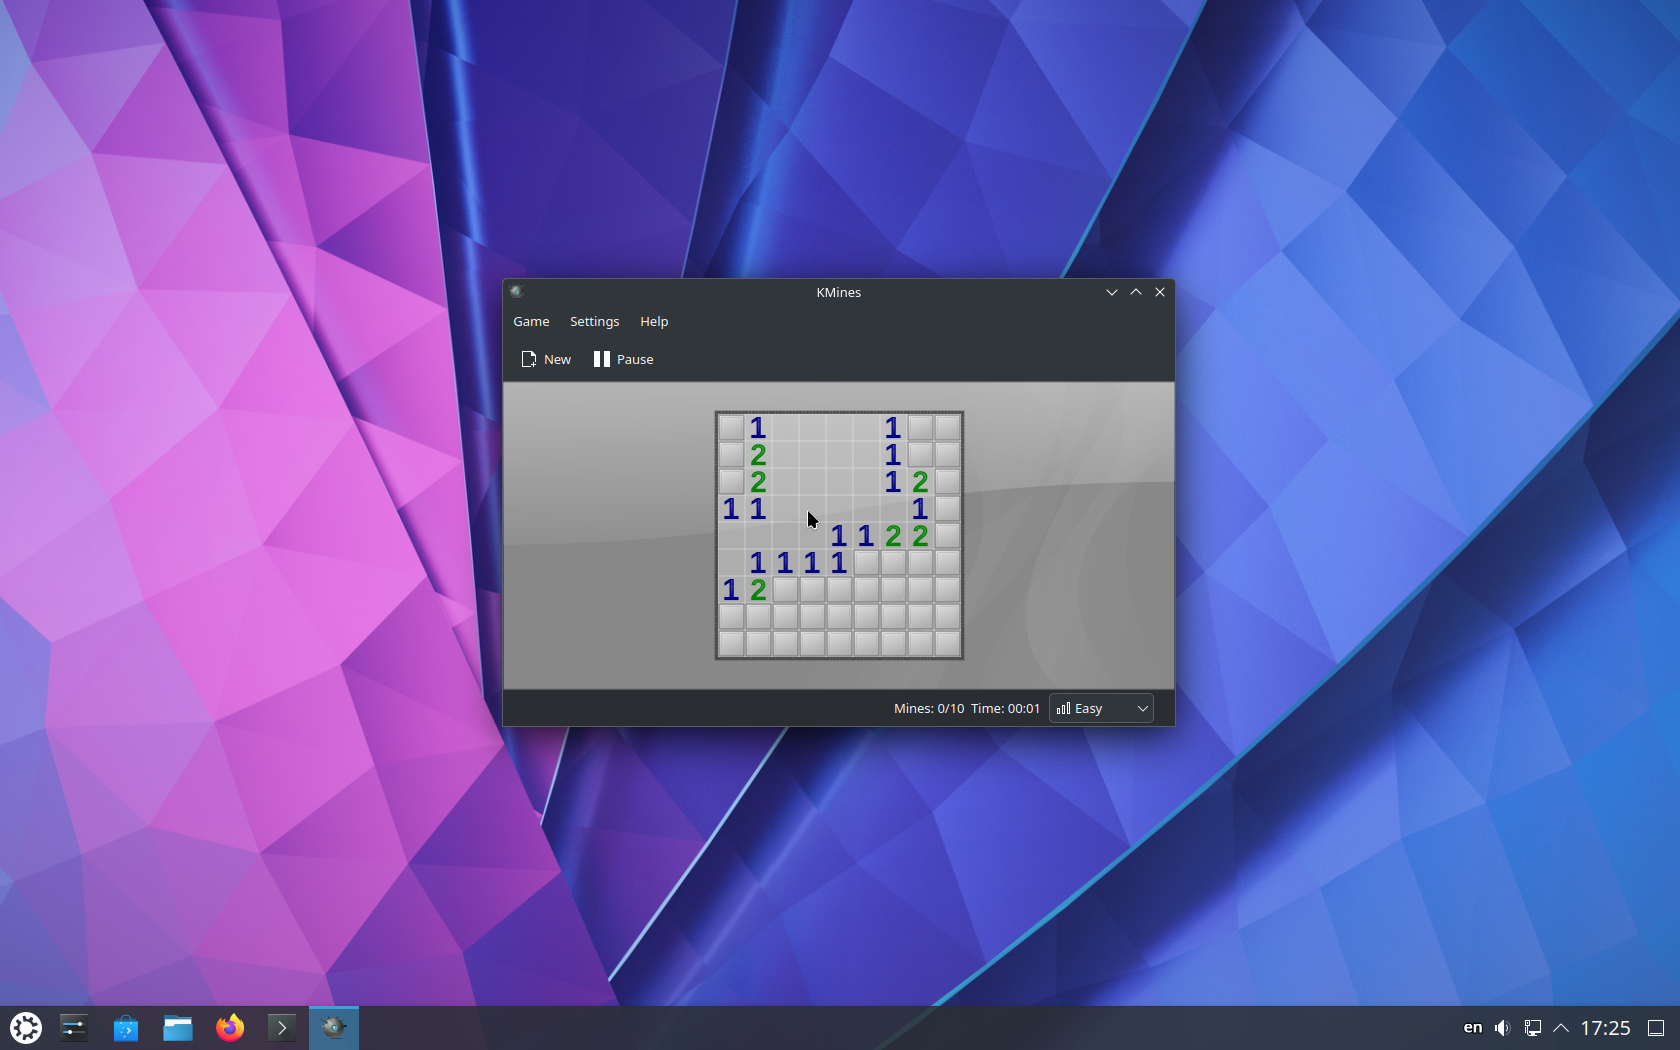Launch Firefox from the taskbar

pos(230,1028)
